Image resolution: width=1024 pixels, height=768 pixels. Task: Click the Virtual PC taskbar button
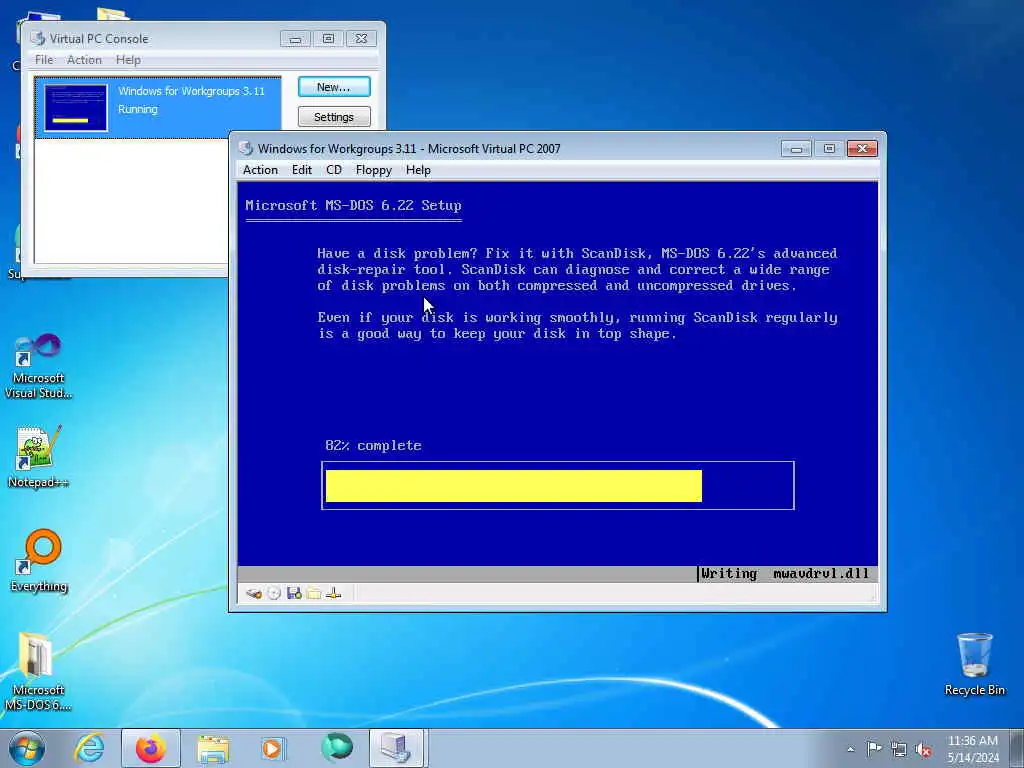point(398,748)
